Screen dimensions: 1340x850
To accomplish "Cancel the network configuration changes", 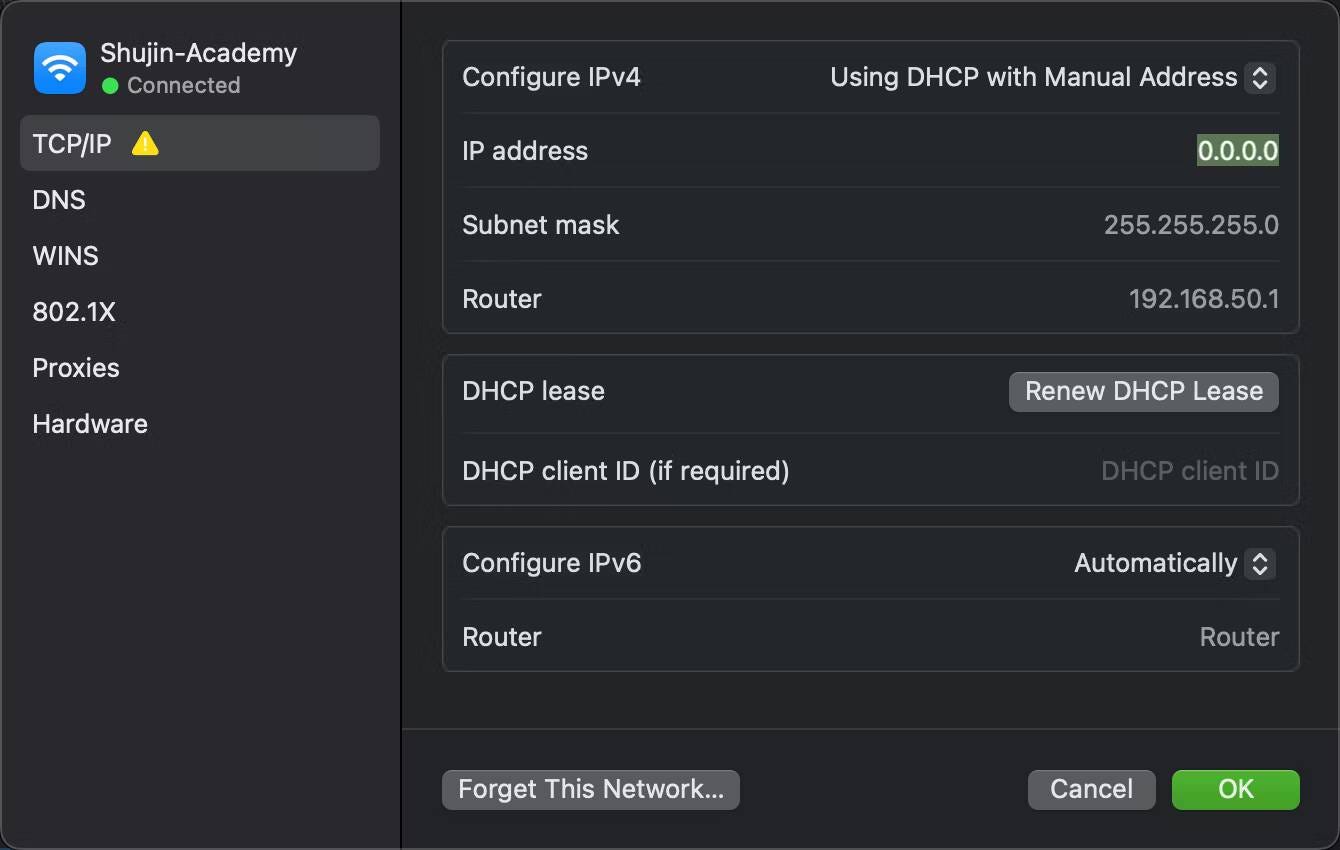I will coord(1091,789).
